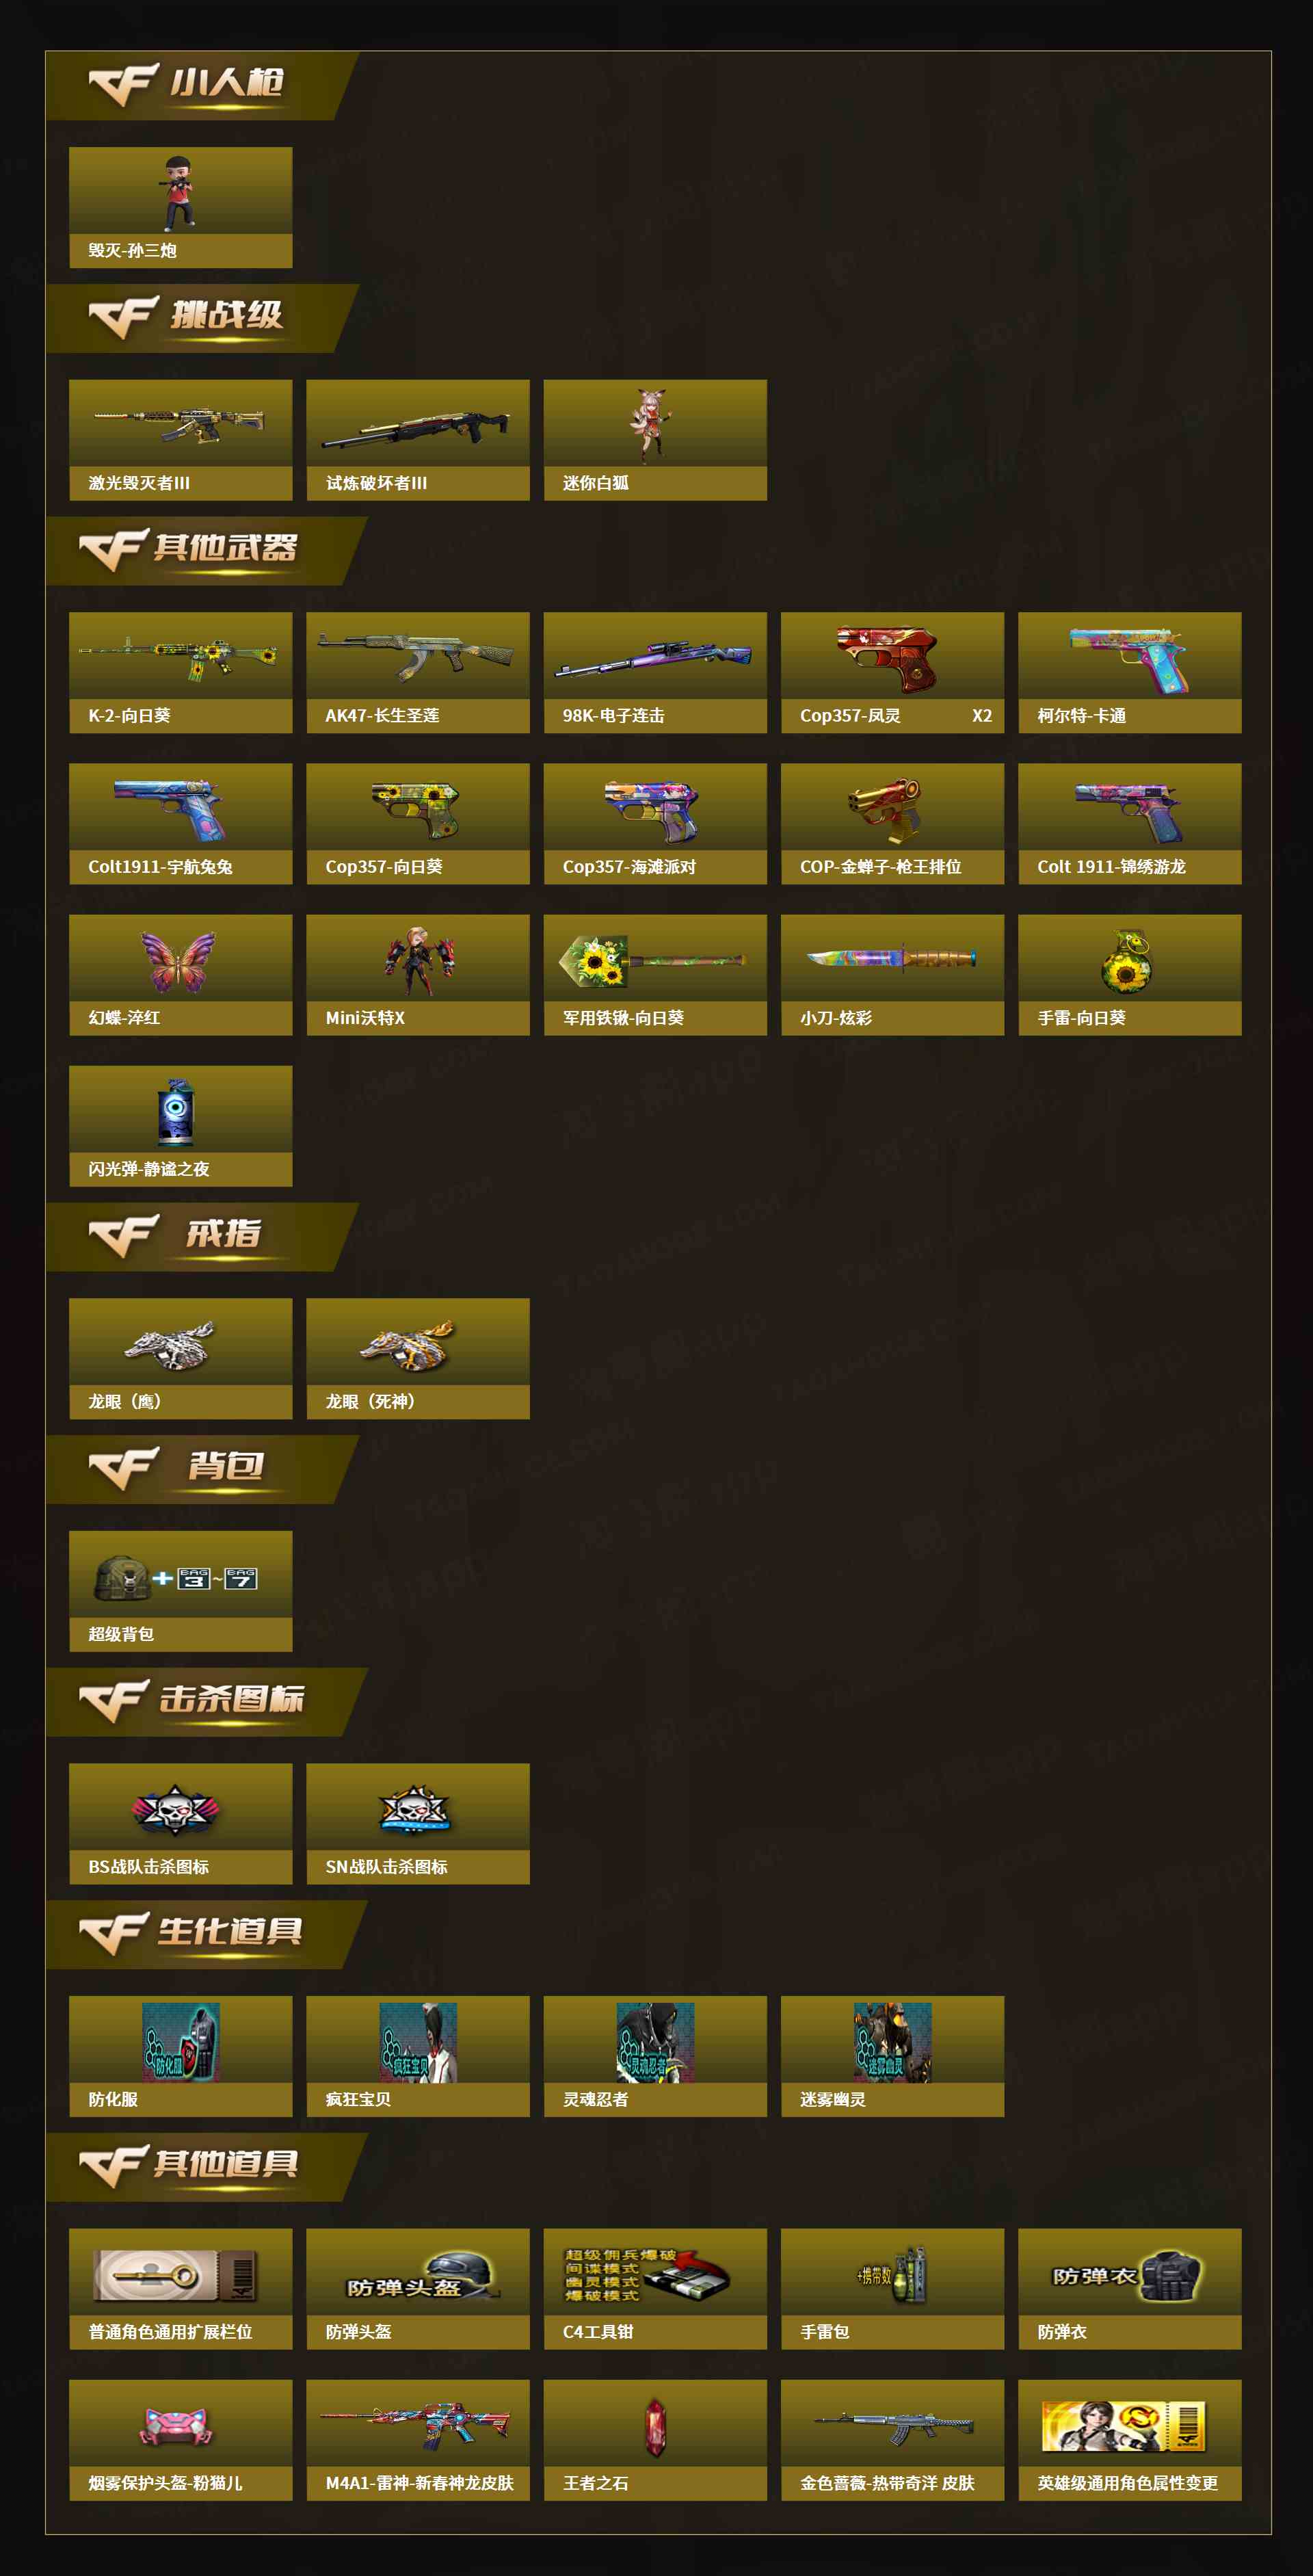Viewport: 1313px width, 2576px height.
Task: Open the 英雄级通用角色属性变更 ticket item
Action: tap(1130, 2440)
